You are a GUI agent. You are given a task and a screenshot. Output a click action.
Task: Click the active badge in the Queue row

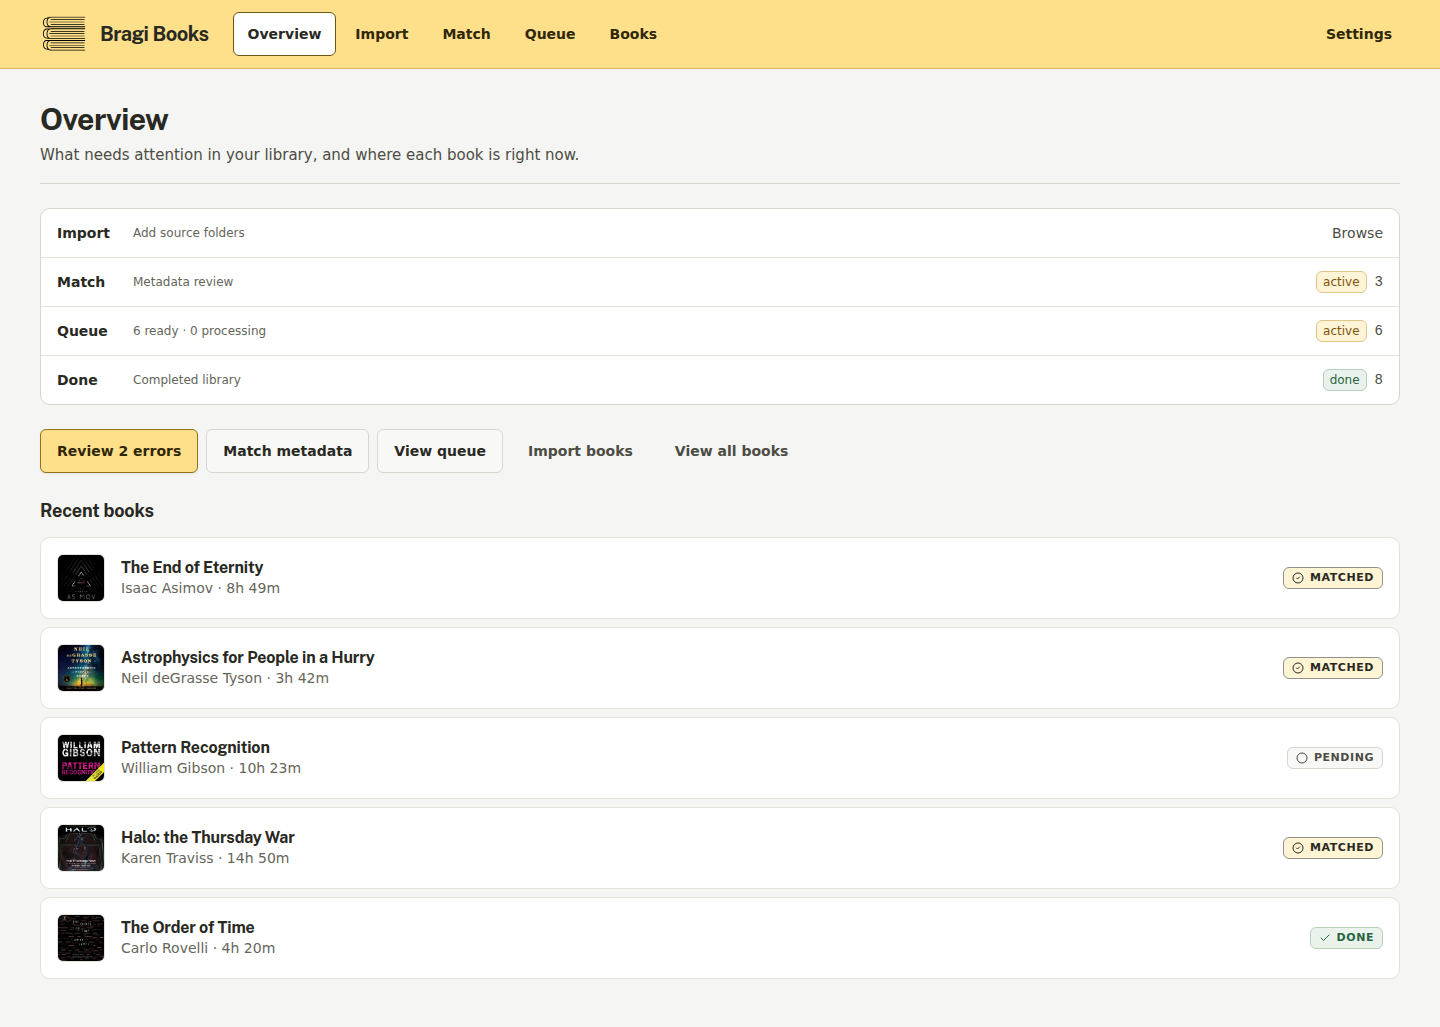pos(1341,331)
